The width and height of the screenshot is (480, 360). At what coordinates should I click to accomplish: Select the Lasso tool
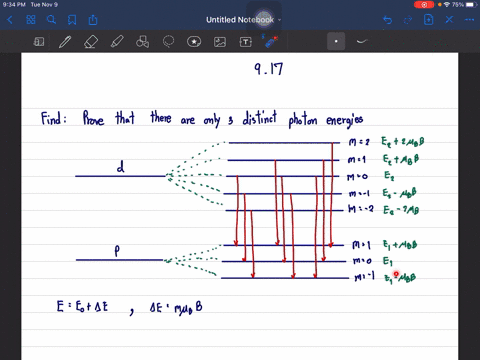168,42
